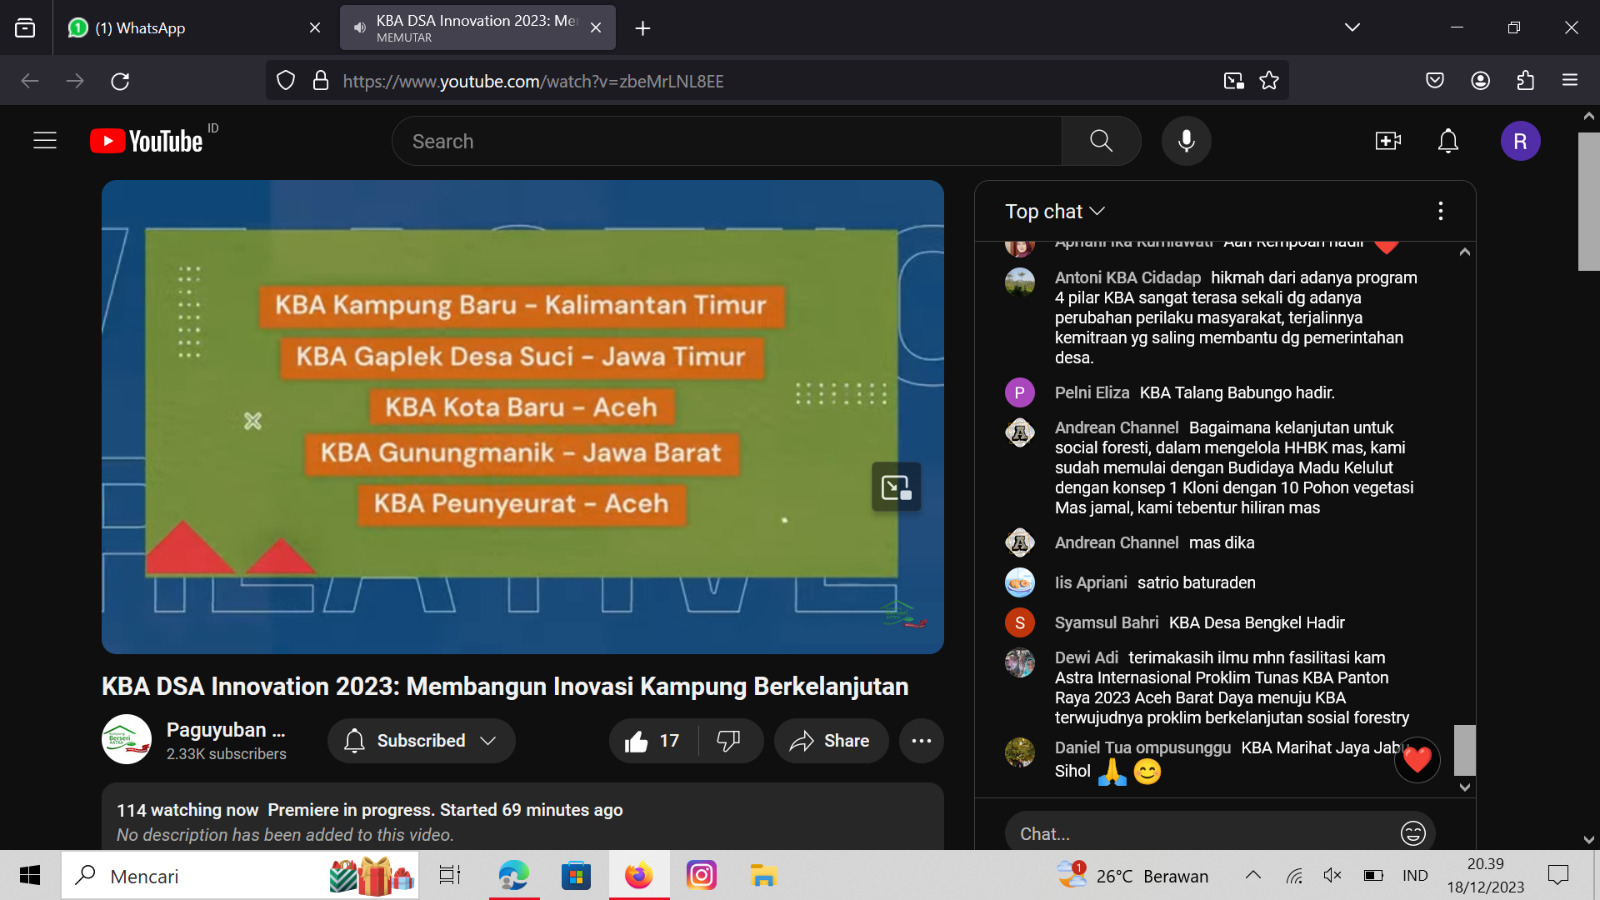
Task: Click the Create video camera icon
Action: pos(1388,141)
